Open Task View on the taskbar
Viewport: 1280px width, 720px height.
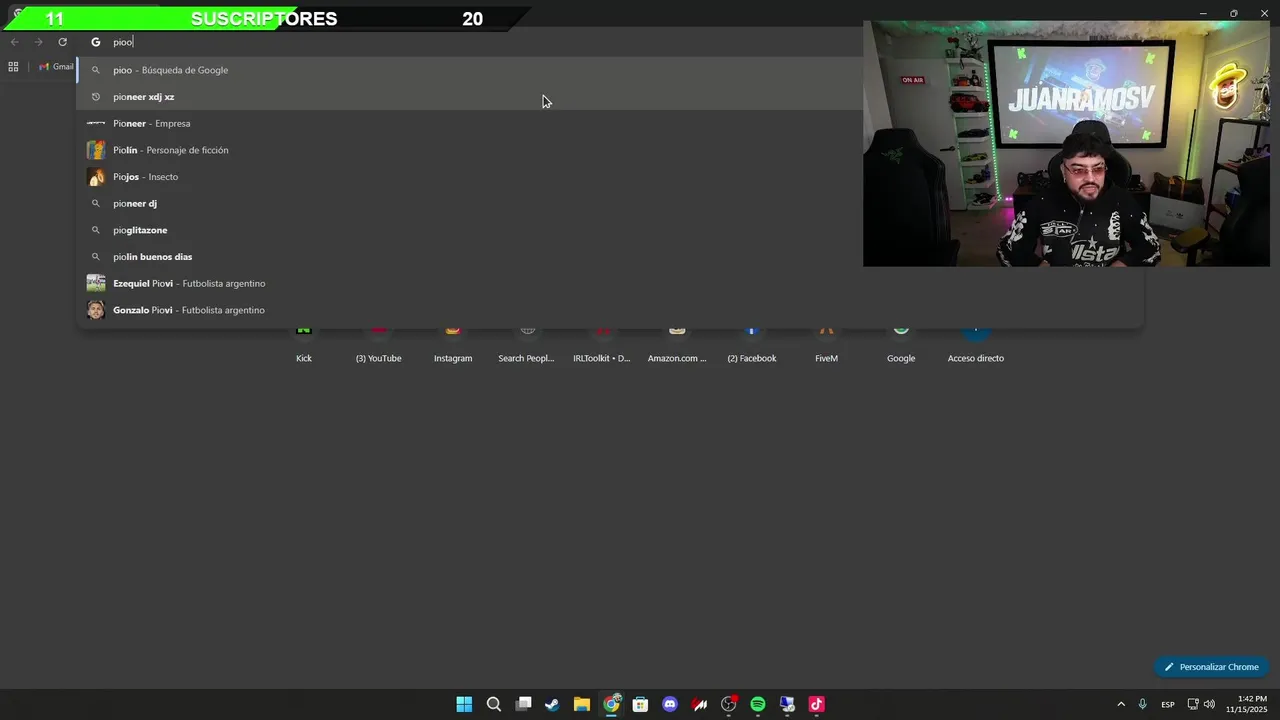pyautogui.click(x=523, y=704)
